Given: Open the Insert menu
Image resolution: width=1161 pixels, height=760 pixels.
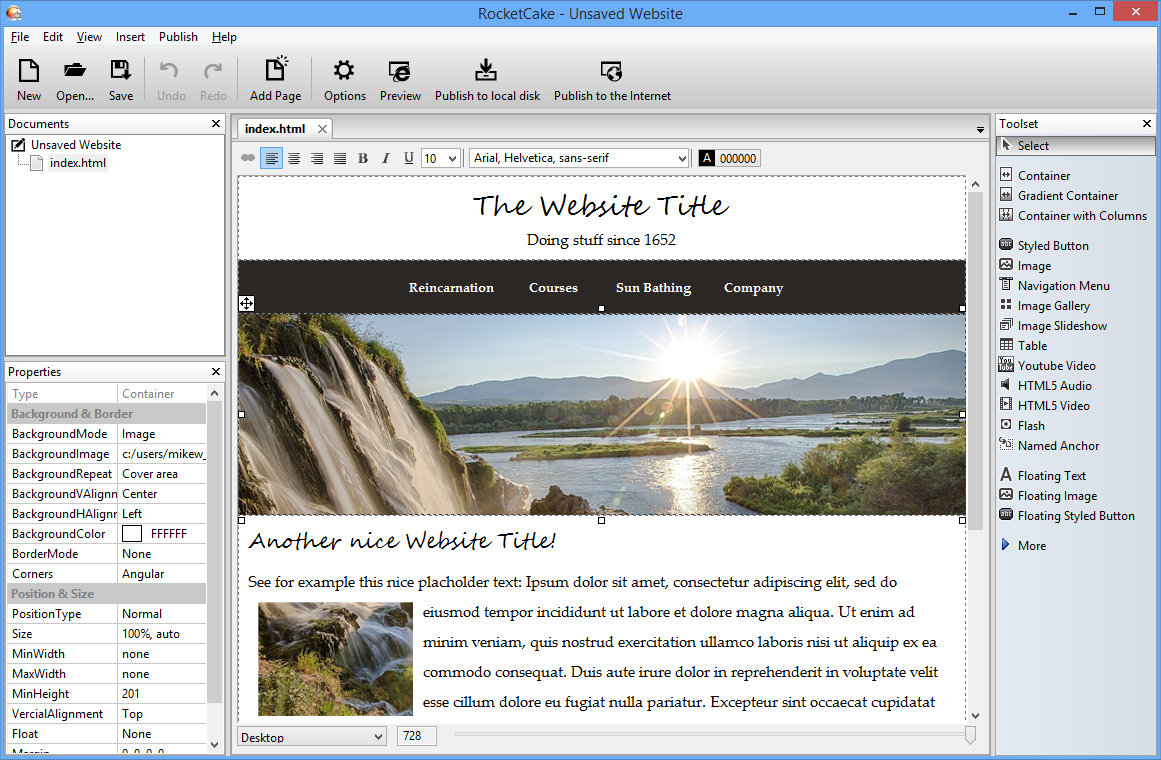Looking at the screenshot, I should pyautogui.click(x=130, y=37).
